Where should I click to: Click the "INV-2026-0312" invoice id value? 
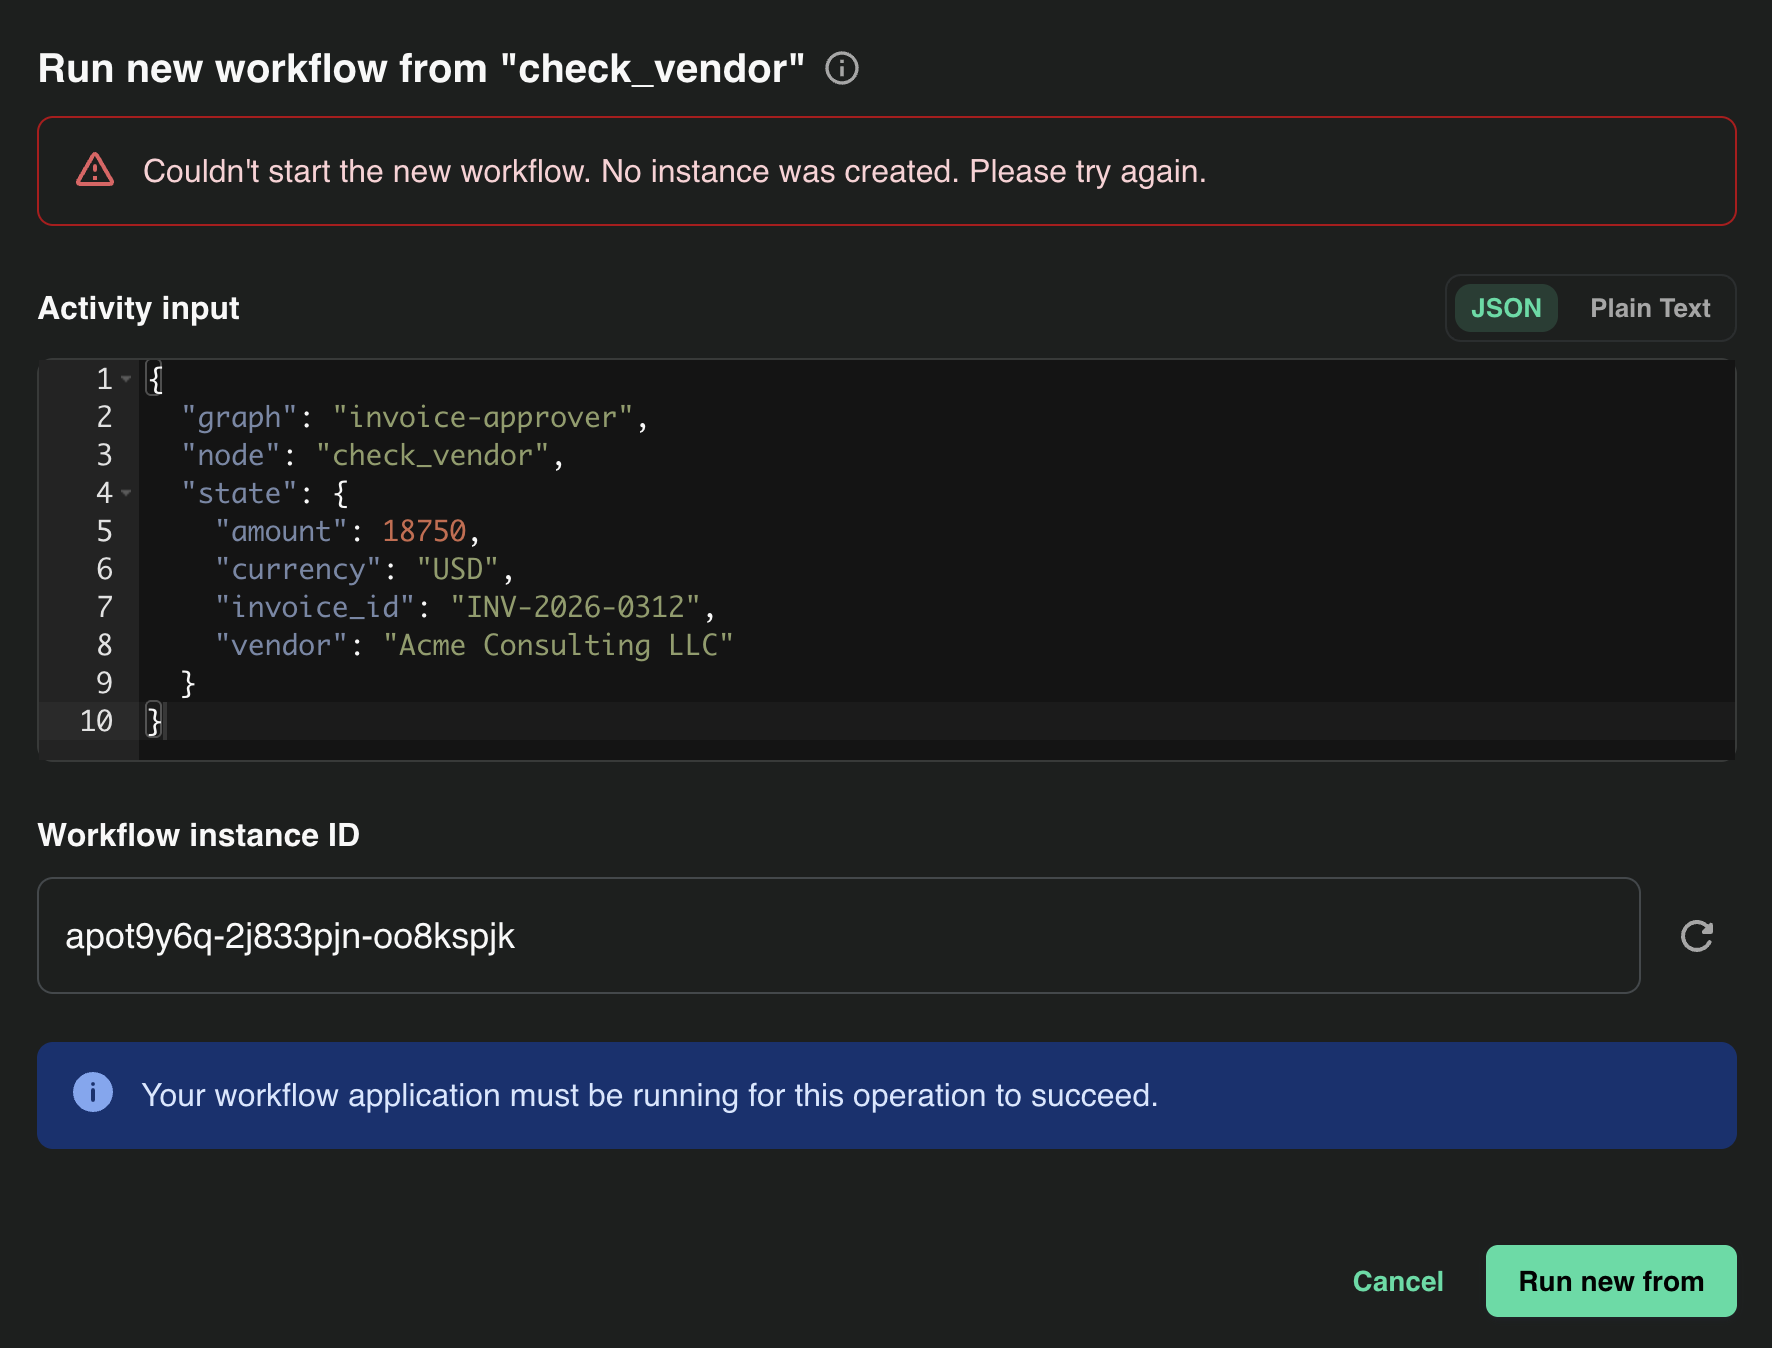click(575, 607)
